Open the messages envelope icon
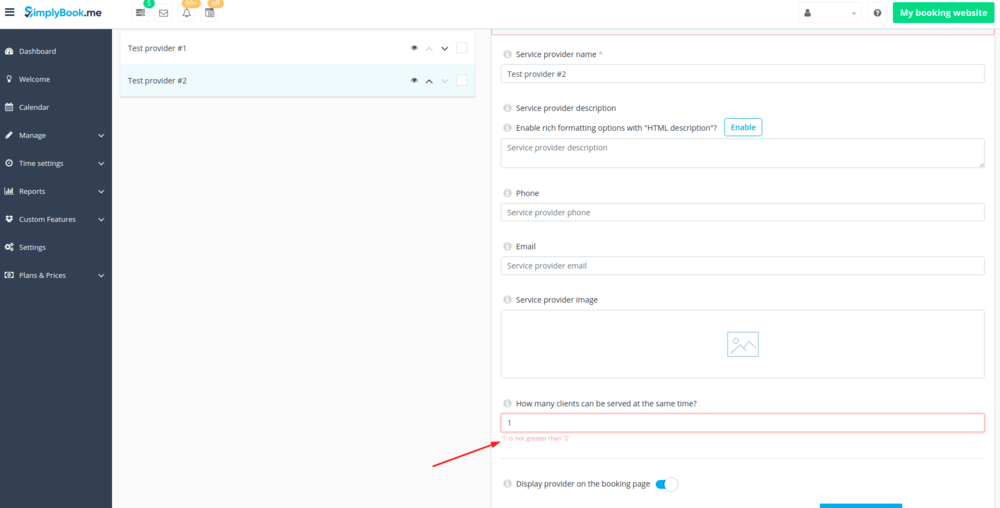The height and width of the screenshot is (508, 1000). 163,13
